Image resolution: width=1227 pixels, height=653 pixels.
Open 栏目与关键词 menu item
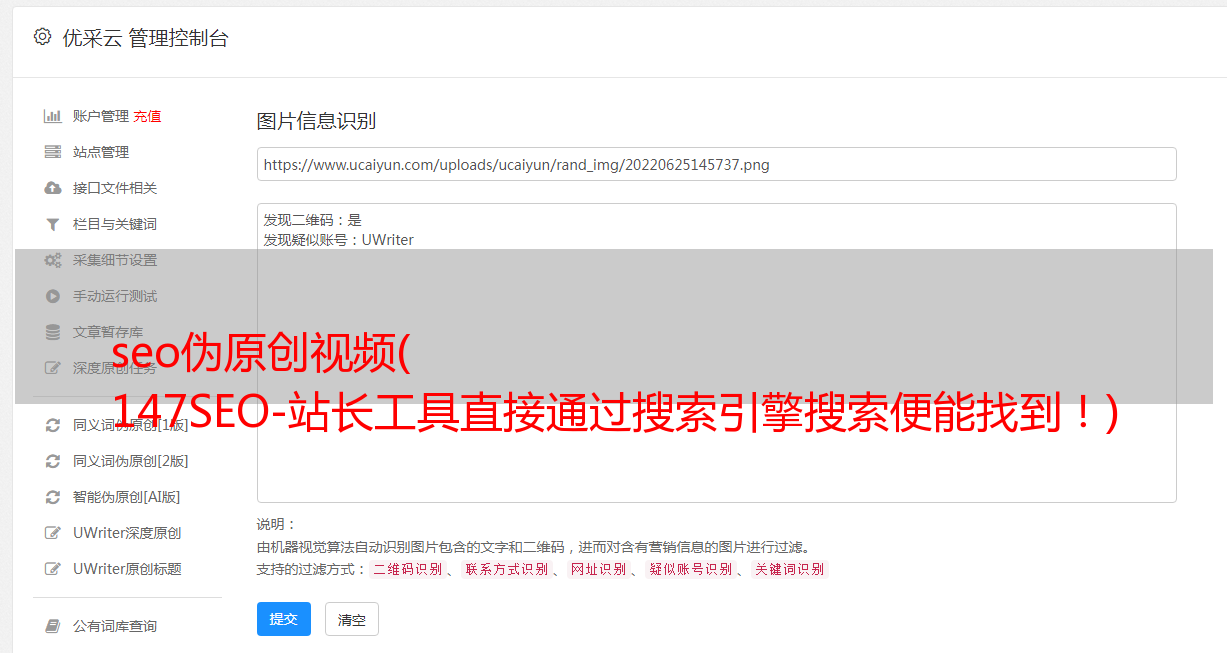point(115,224)
